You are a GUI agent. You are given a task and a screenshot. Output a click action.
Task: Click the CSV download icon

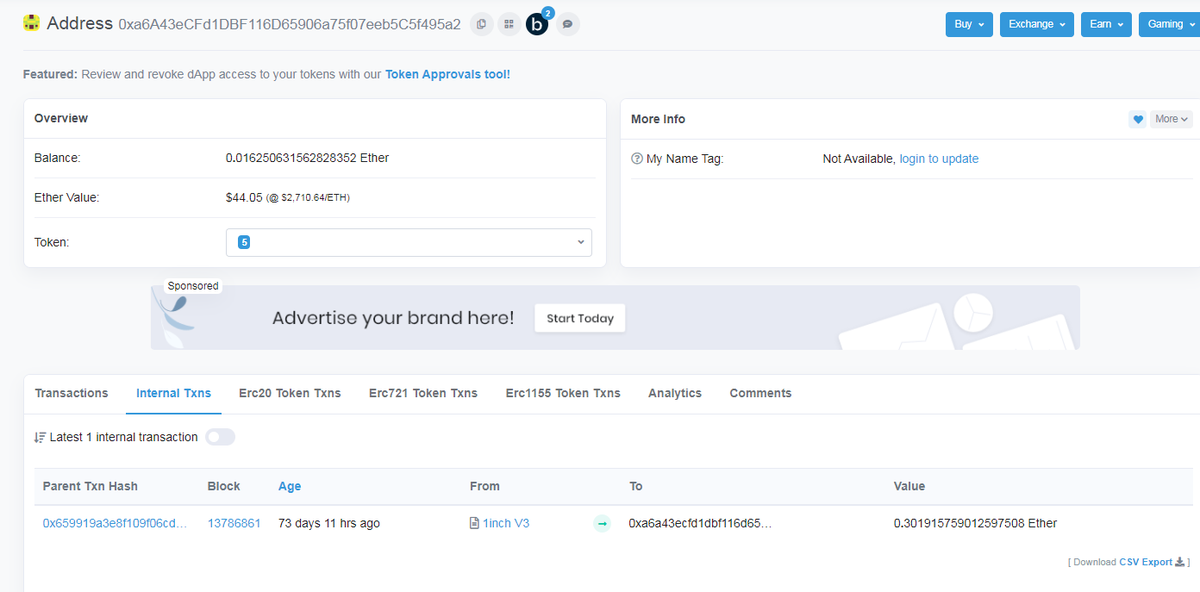coord(1180,562)
